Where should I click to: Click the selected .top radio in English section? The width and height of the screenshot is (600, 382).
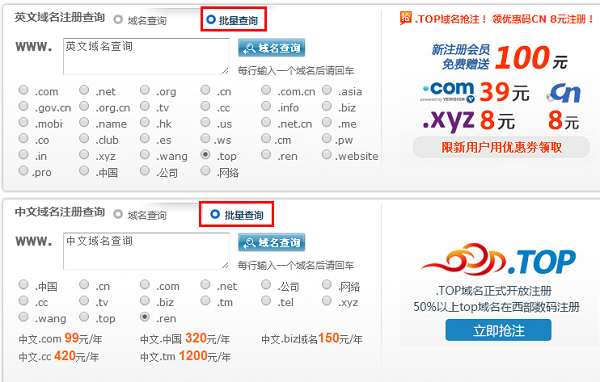(205, 154)
